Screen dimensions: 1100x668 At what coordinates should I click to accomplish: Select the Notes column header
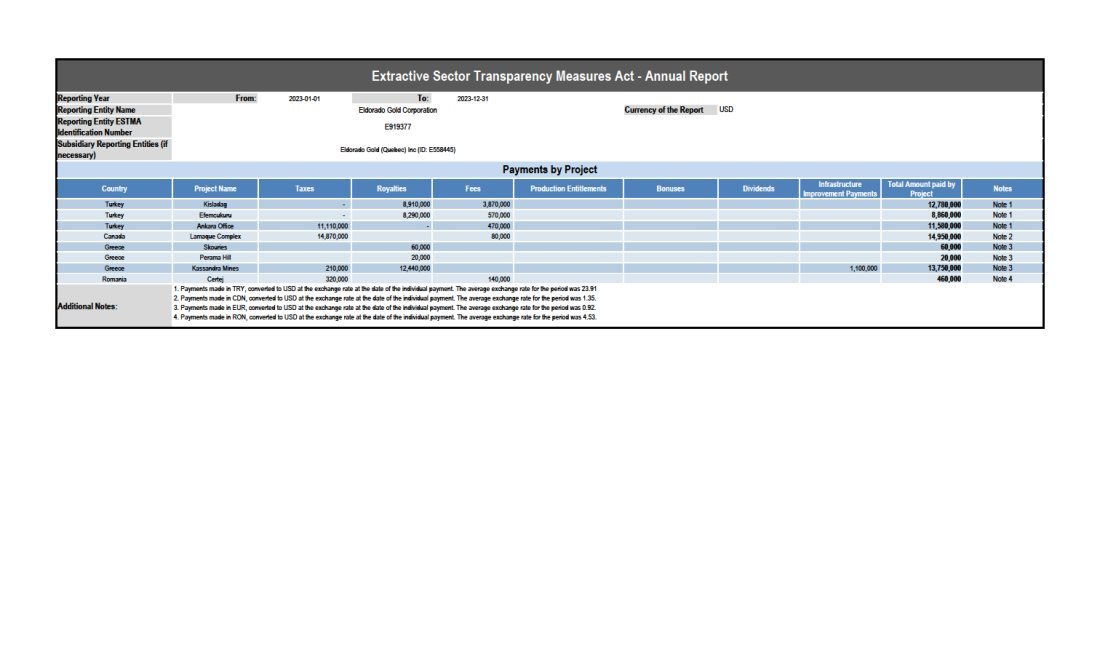click(1002, 189)
